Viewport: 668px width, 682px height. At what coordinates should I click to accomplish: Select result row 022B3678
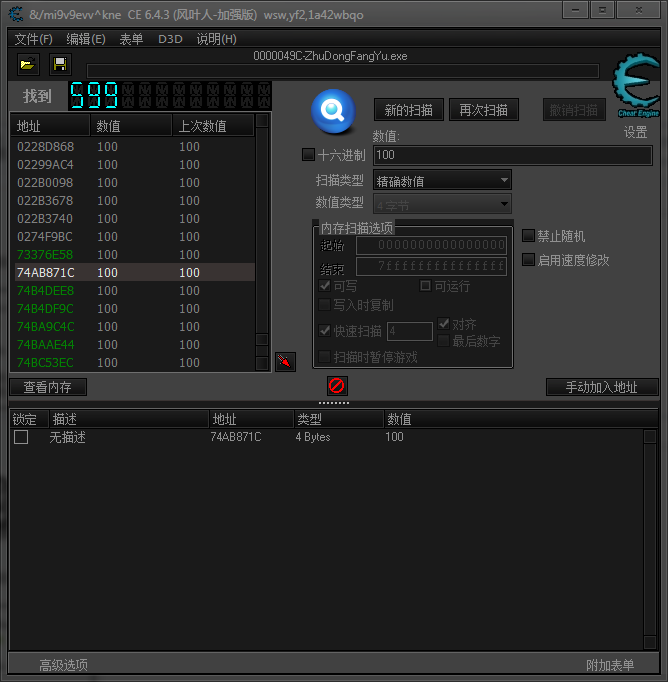(134, 201)
